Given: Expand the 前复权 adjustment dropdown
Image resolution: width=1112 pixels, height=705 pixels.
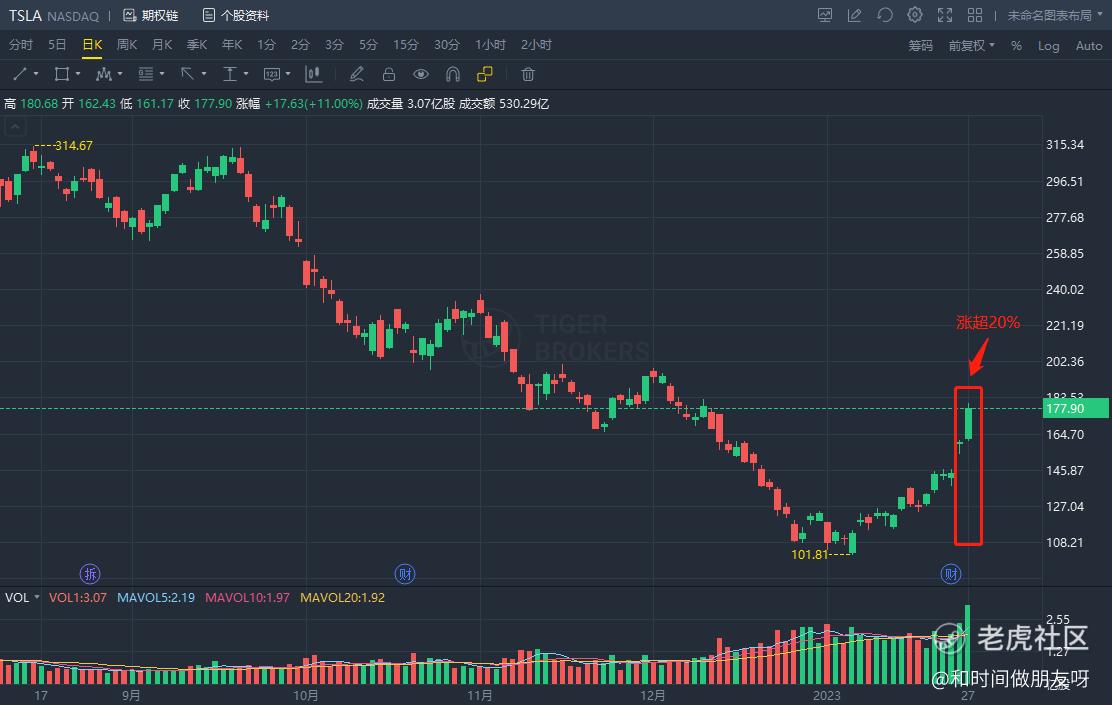Looking at the screenshot, I should (x=971, y=45).
